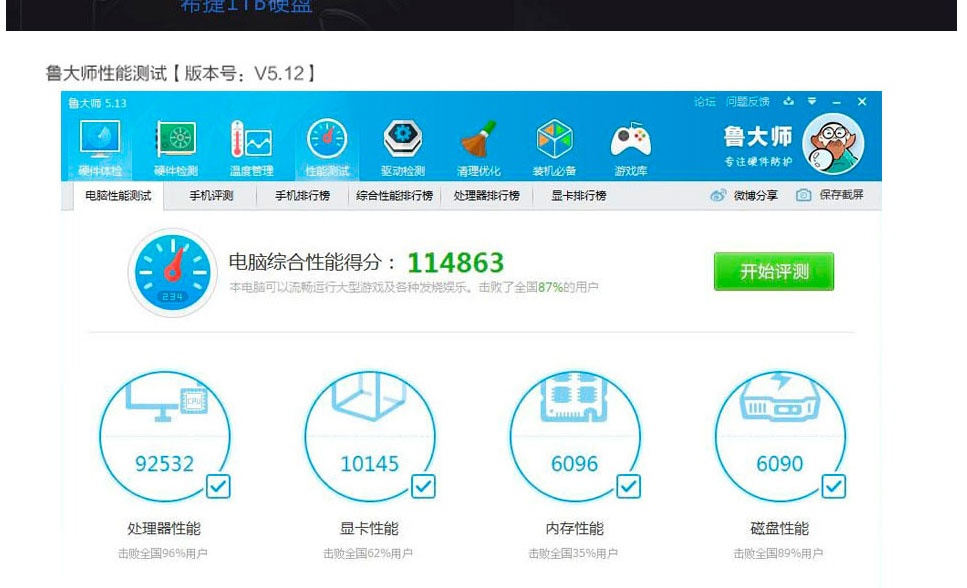The height and width of the screenshot is (588, 967).
Task: Click the speedometer gauge icon beside the score
Action: tap(173, 272)
